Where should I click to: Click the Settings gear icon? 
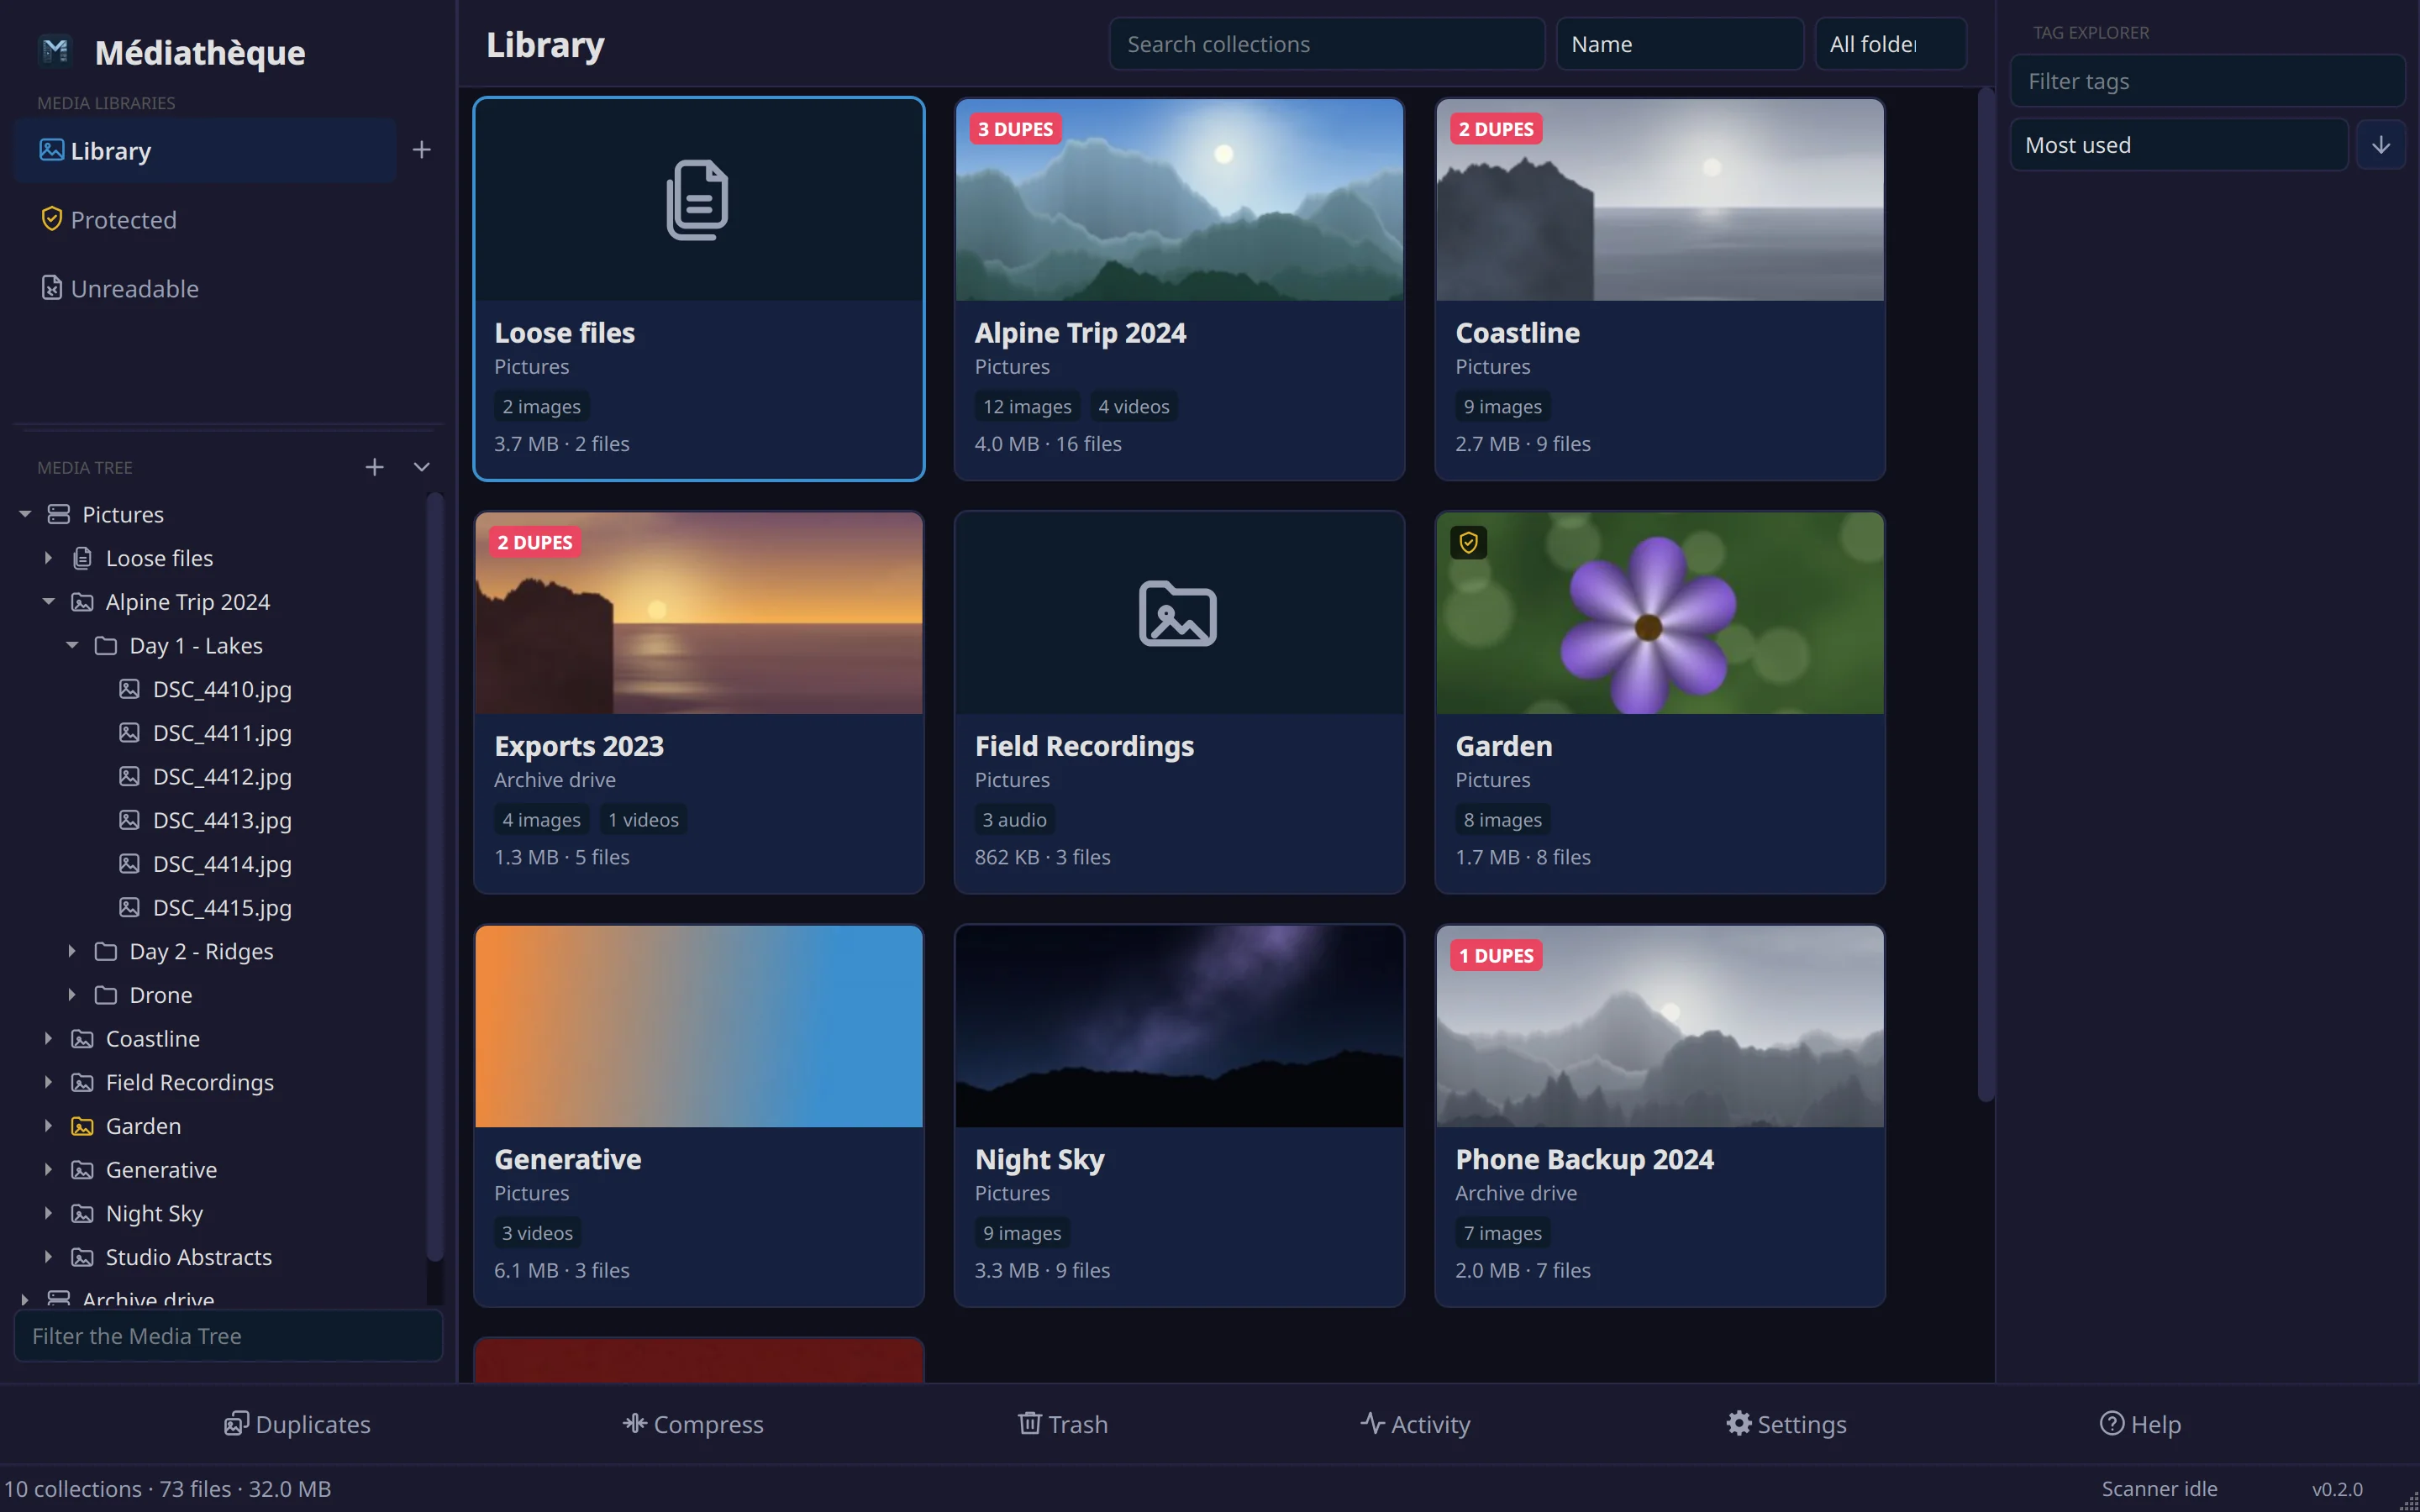(1739, 1423)
